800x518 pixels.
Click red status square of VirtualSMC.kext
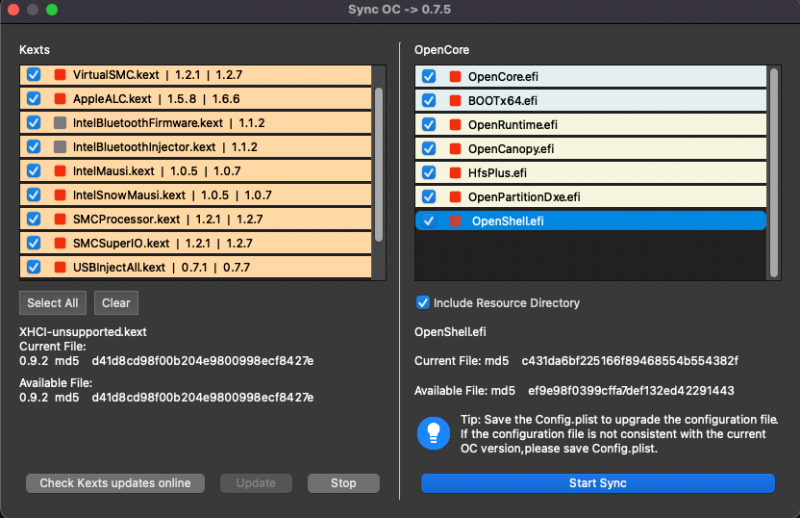60,75
